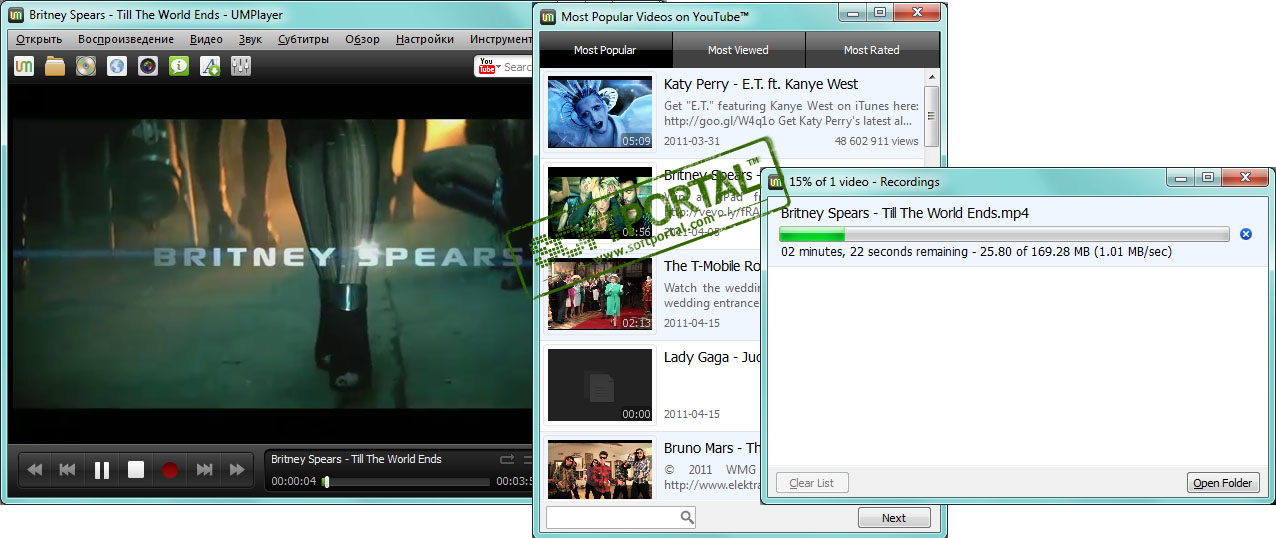Open the Открыть menu

[39, 40]
